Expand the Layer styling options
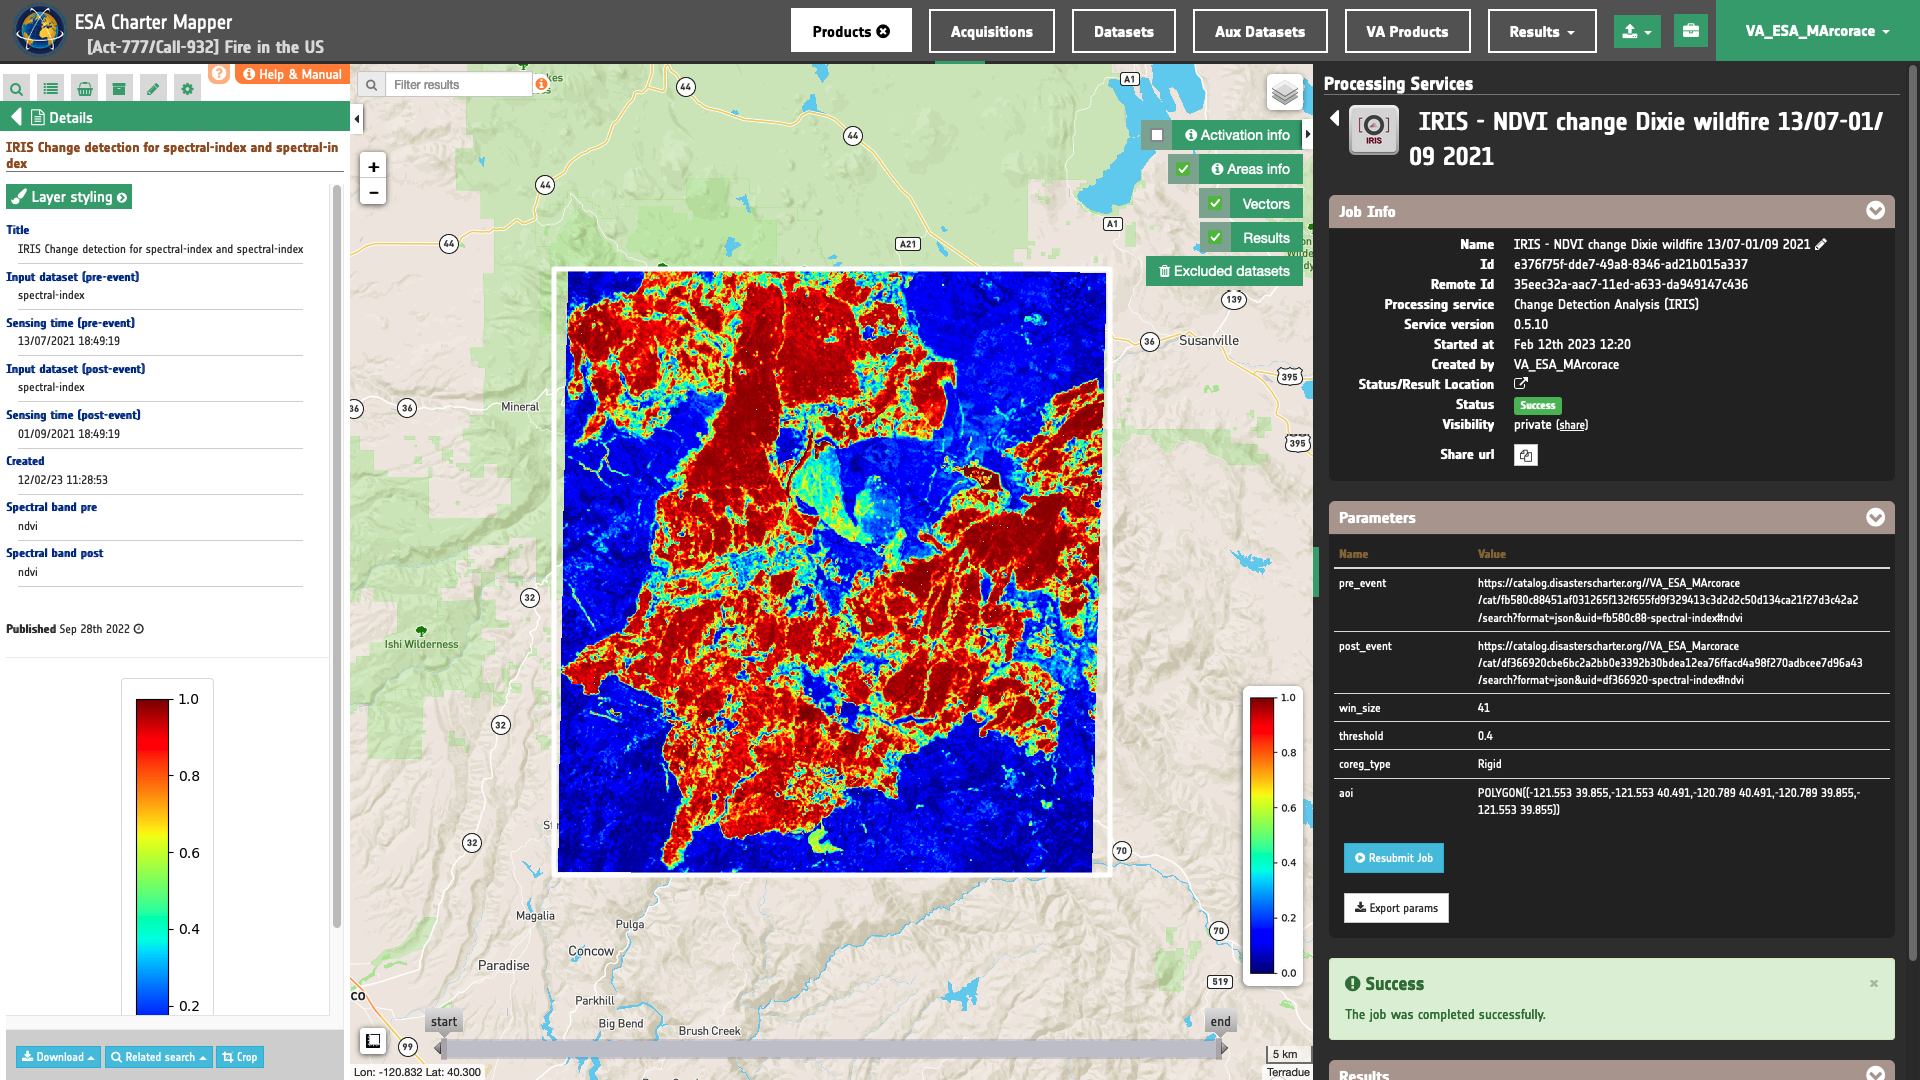 (x=69, y=197)
